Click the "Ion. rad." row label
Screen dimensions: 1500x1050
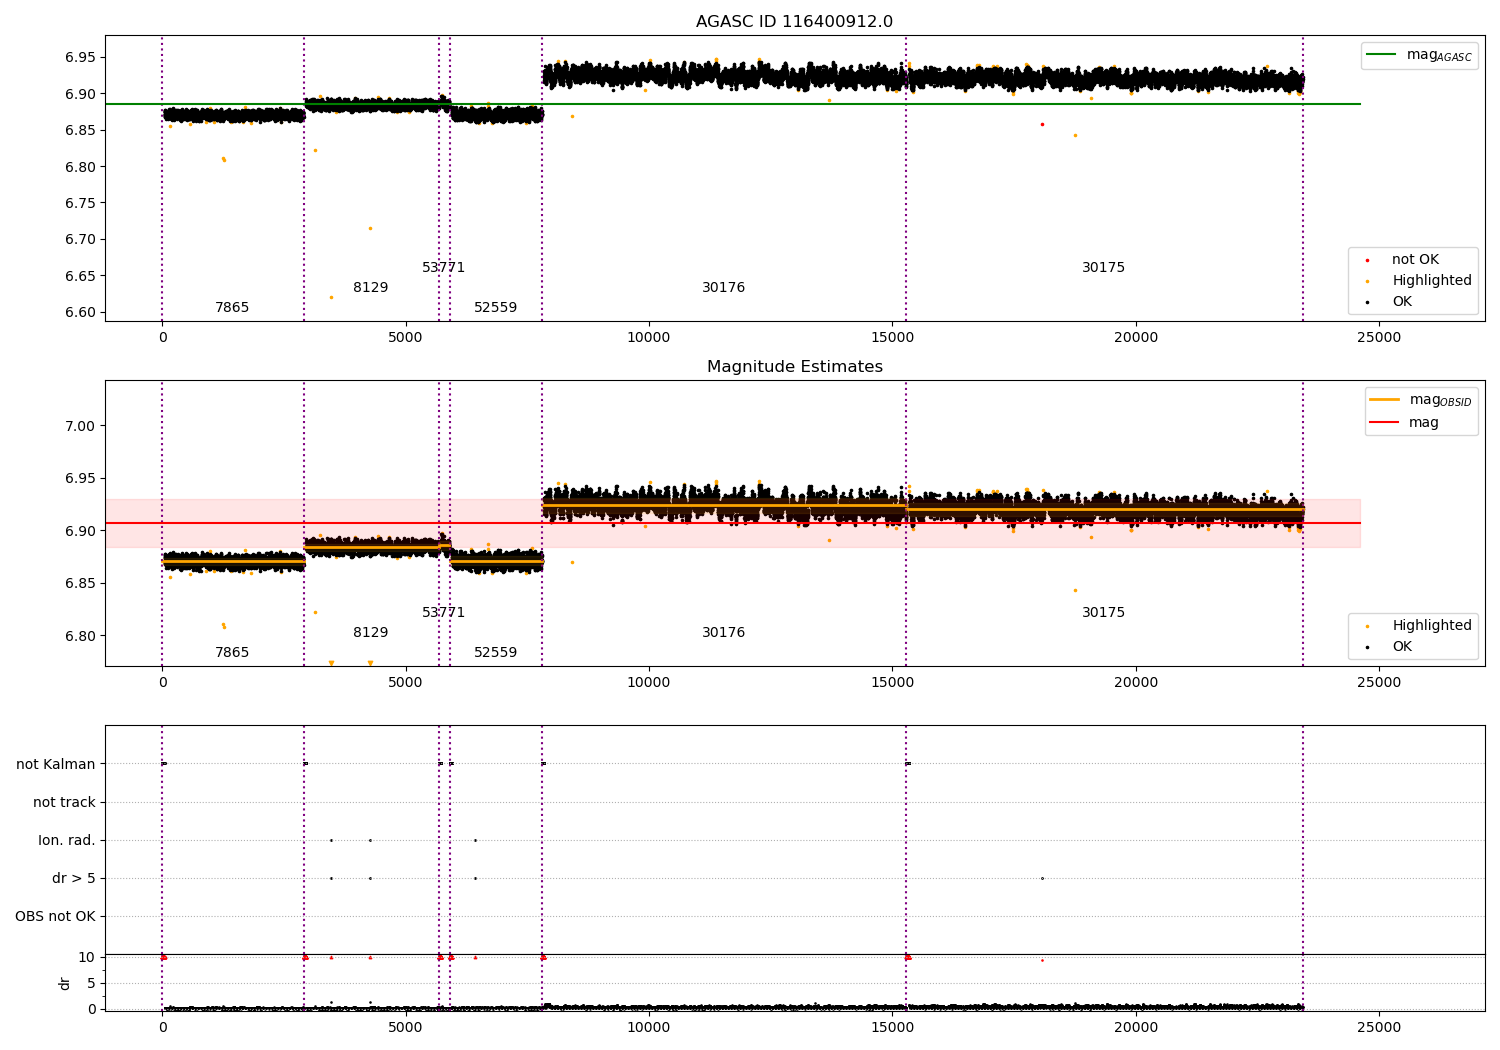tap(67, 841)
